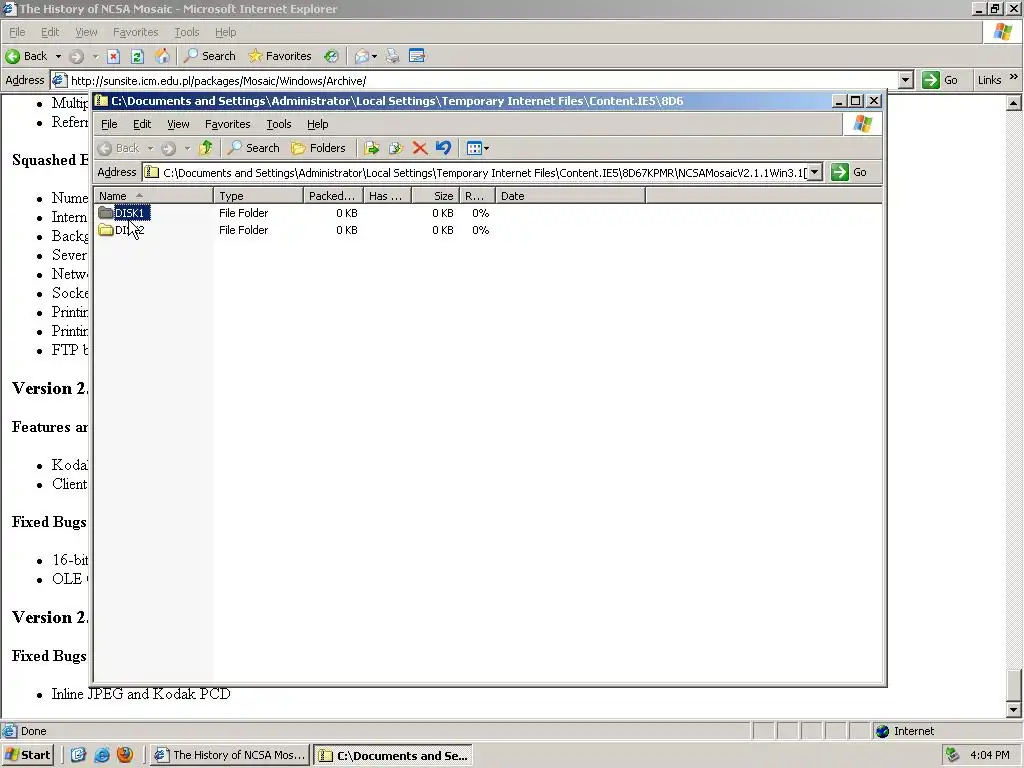Click C:\Documents and Se... taskbar button
The width and height of the screenshot is (1024, 768).
coord(392,756)
